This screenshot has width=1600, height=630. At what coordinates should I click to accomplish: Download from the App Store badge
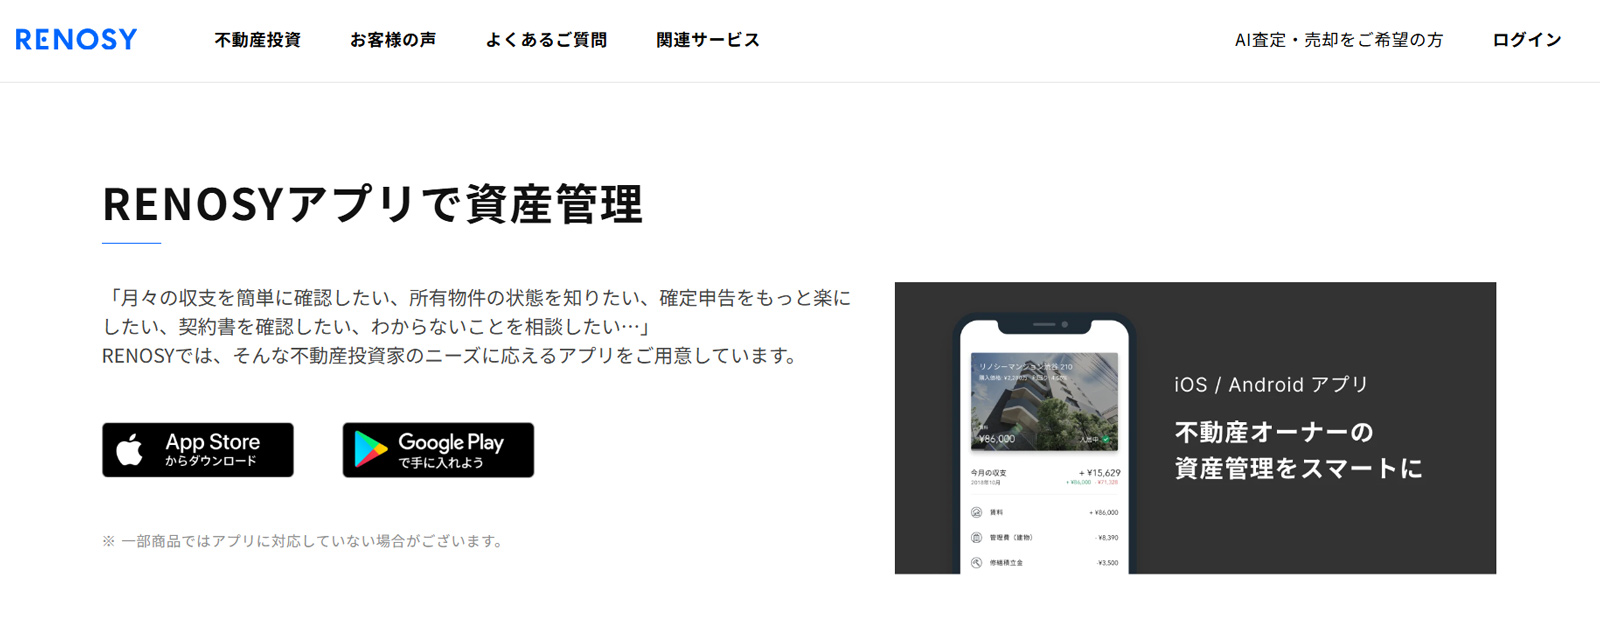pyautogui.click(x=198, y=450)
